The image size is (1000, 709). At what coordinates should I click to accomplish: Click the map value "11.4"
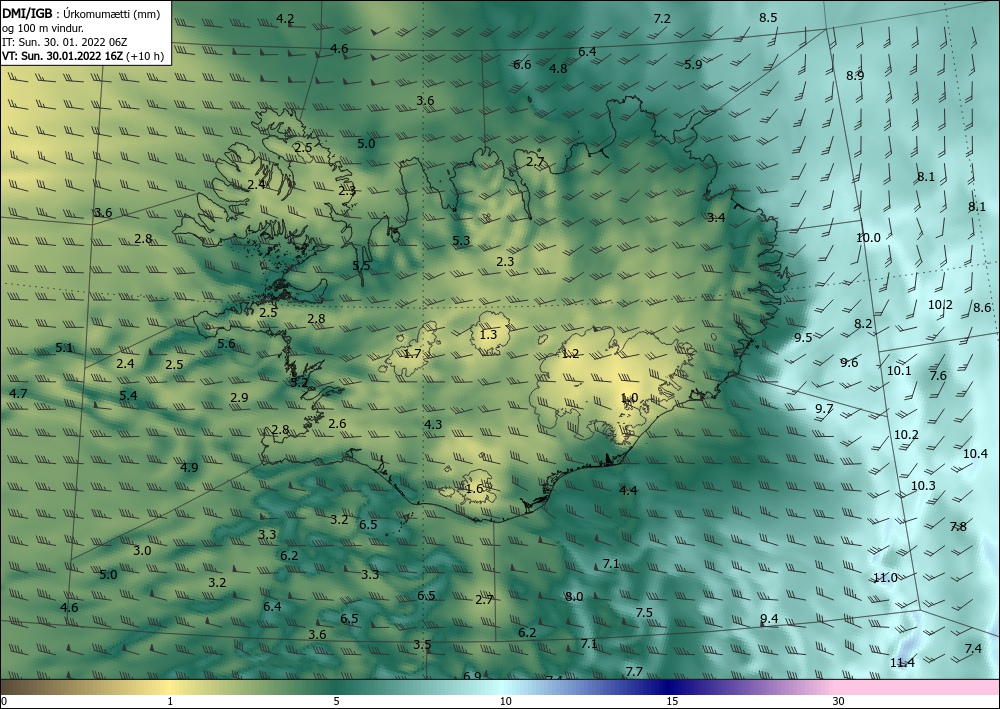point(902,662)
